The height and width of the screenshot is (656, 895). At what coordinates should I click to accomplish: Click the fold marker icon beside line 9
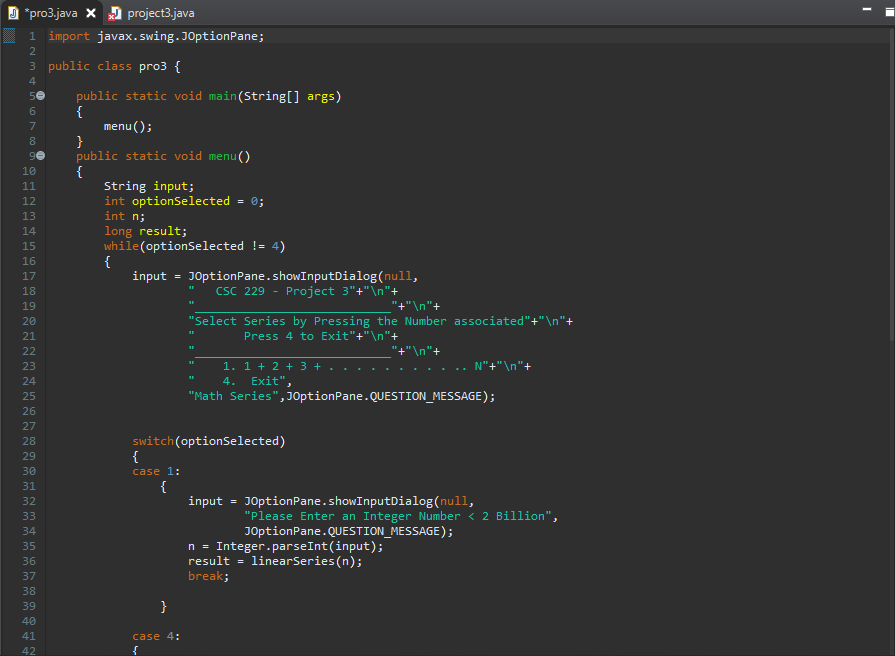point(40,155)
